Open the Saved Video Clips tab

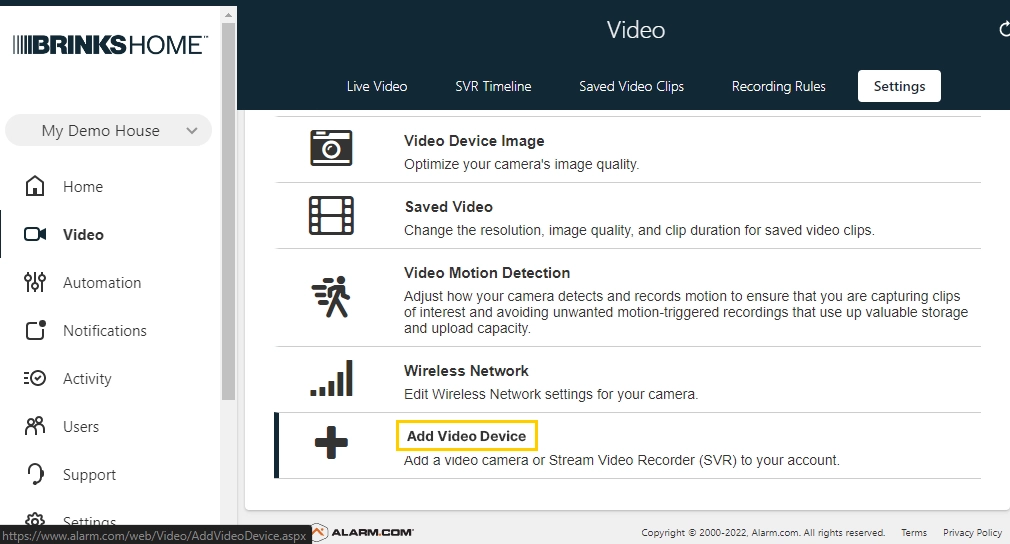tap(631, 86)
